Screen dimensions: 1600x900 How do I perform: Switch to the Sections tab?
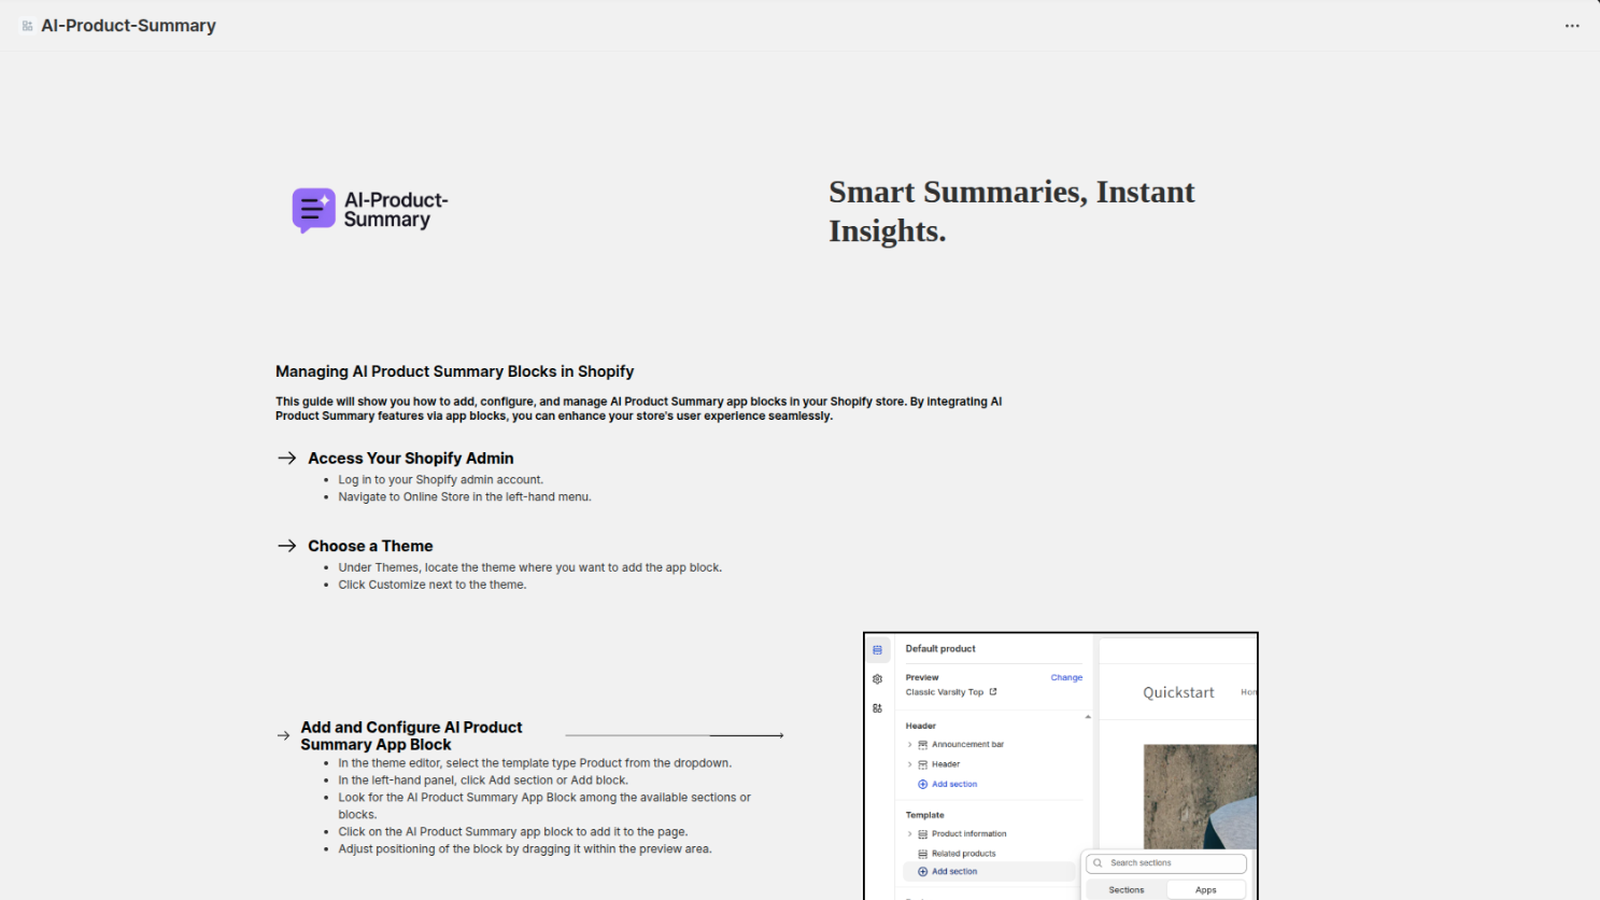[1126, 890]
